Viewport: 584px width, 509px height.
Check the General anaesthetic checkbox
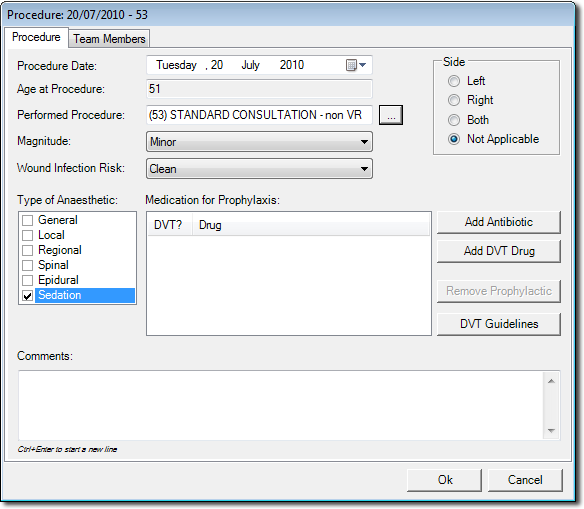(x=28, y=220)
